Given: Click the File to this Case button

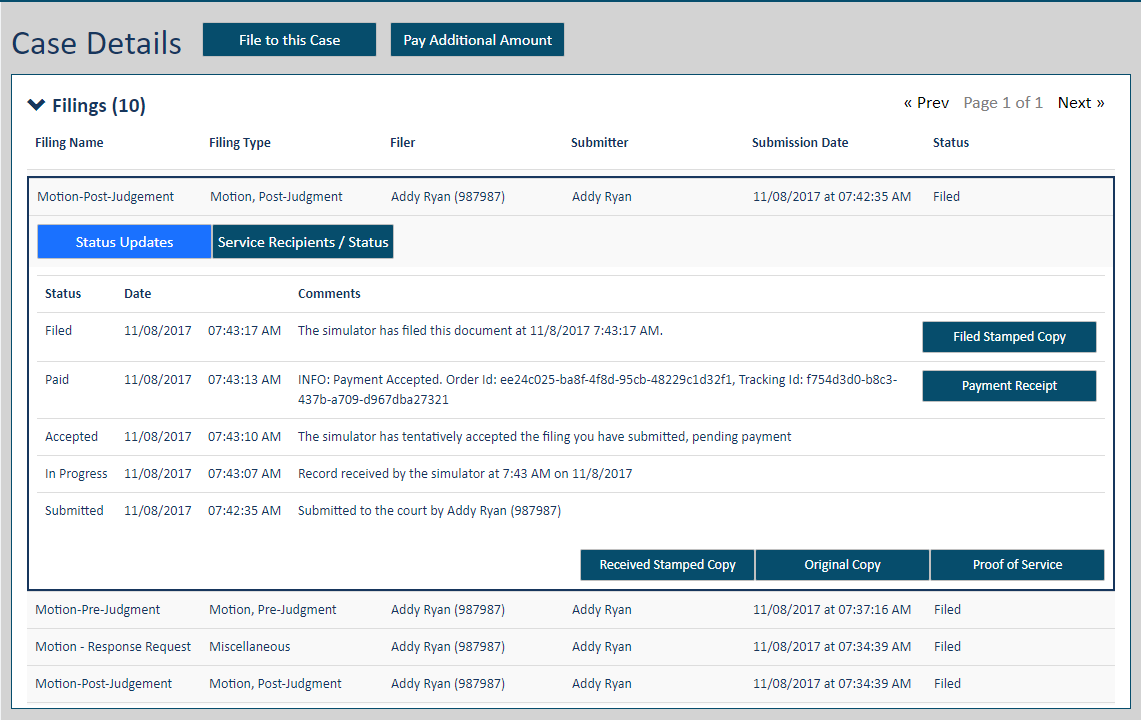Looking at the screenshot, I should click(x=288, y=39).
